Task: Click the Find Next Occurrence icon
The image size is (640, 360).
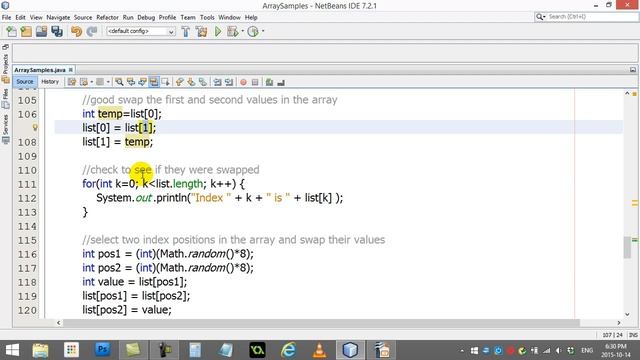Action: (x=142, y=82)
